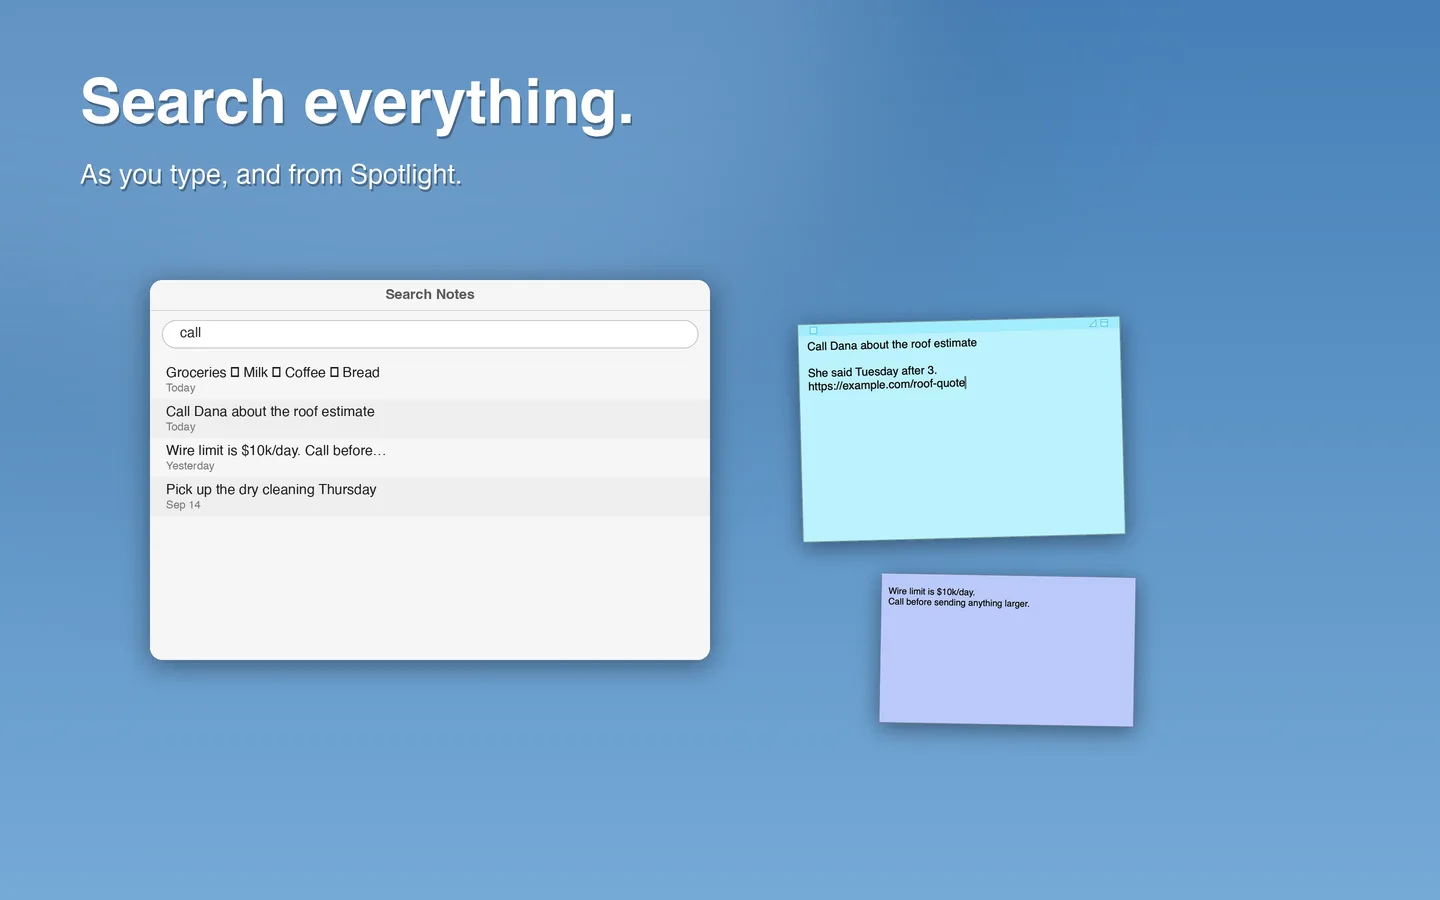The height and width of the screenshot is (900, 1440).
Task: Open the "Call Dana about the roof estimate" result
Action: click(430, 419)
